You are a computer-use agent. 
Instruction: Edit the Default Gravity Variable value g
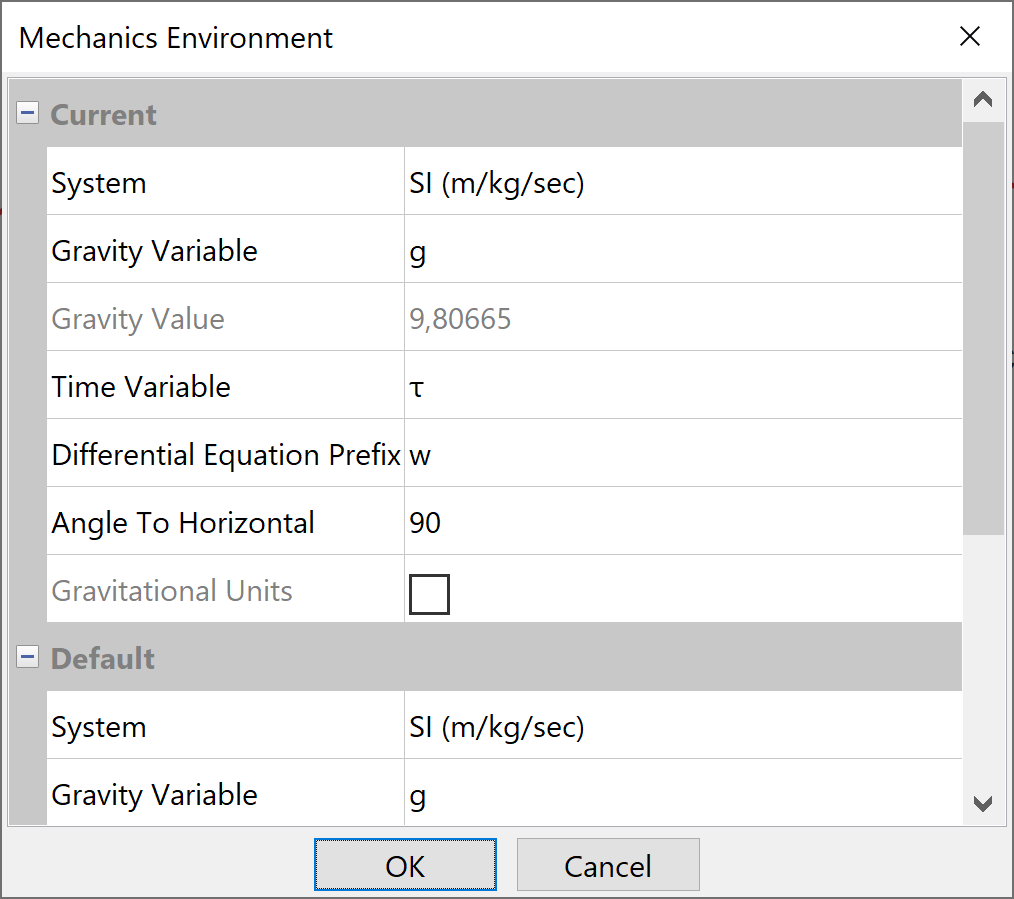(x=682, y=795)
